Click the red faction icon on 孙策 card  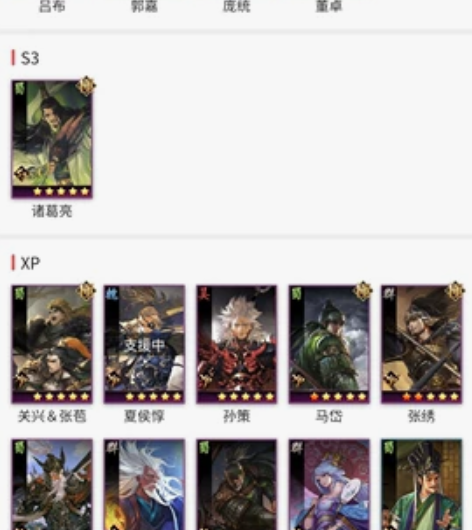[x=204, y=294]
